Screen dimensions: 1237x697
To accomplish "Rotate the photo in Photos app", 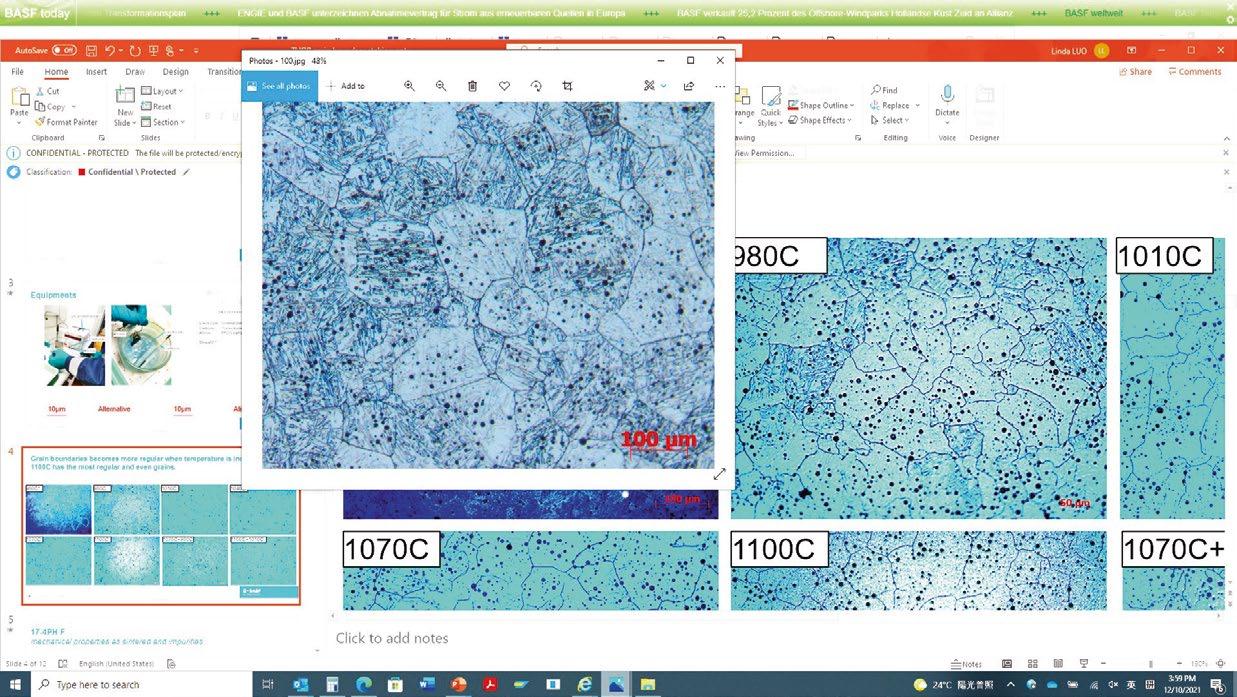I will pos(536,86).
